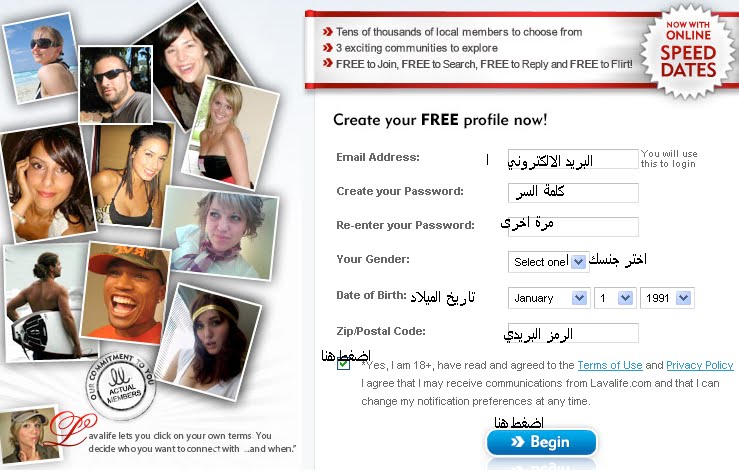Expand the 1991 birth year dropdown

pos(667,298)
